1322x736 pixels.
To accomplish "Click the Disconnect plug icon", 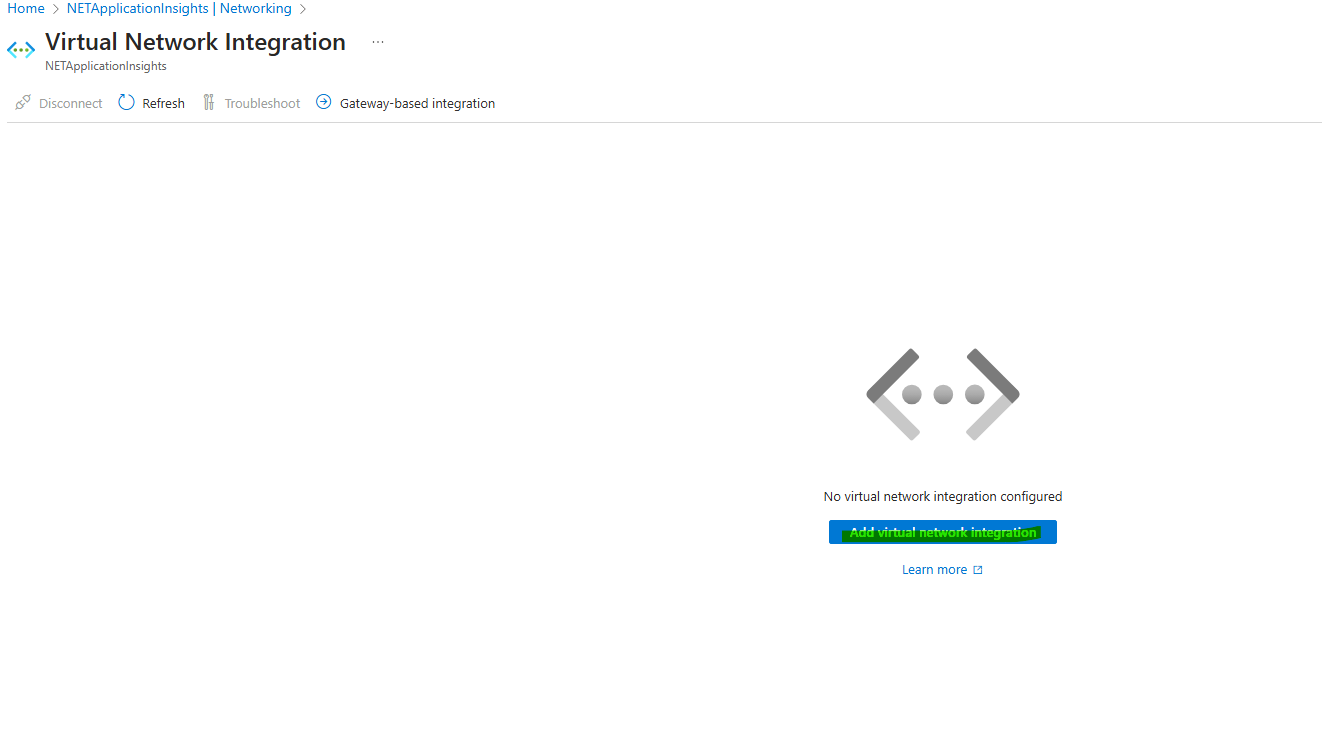I will point(23,103).
